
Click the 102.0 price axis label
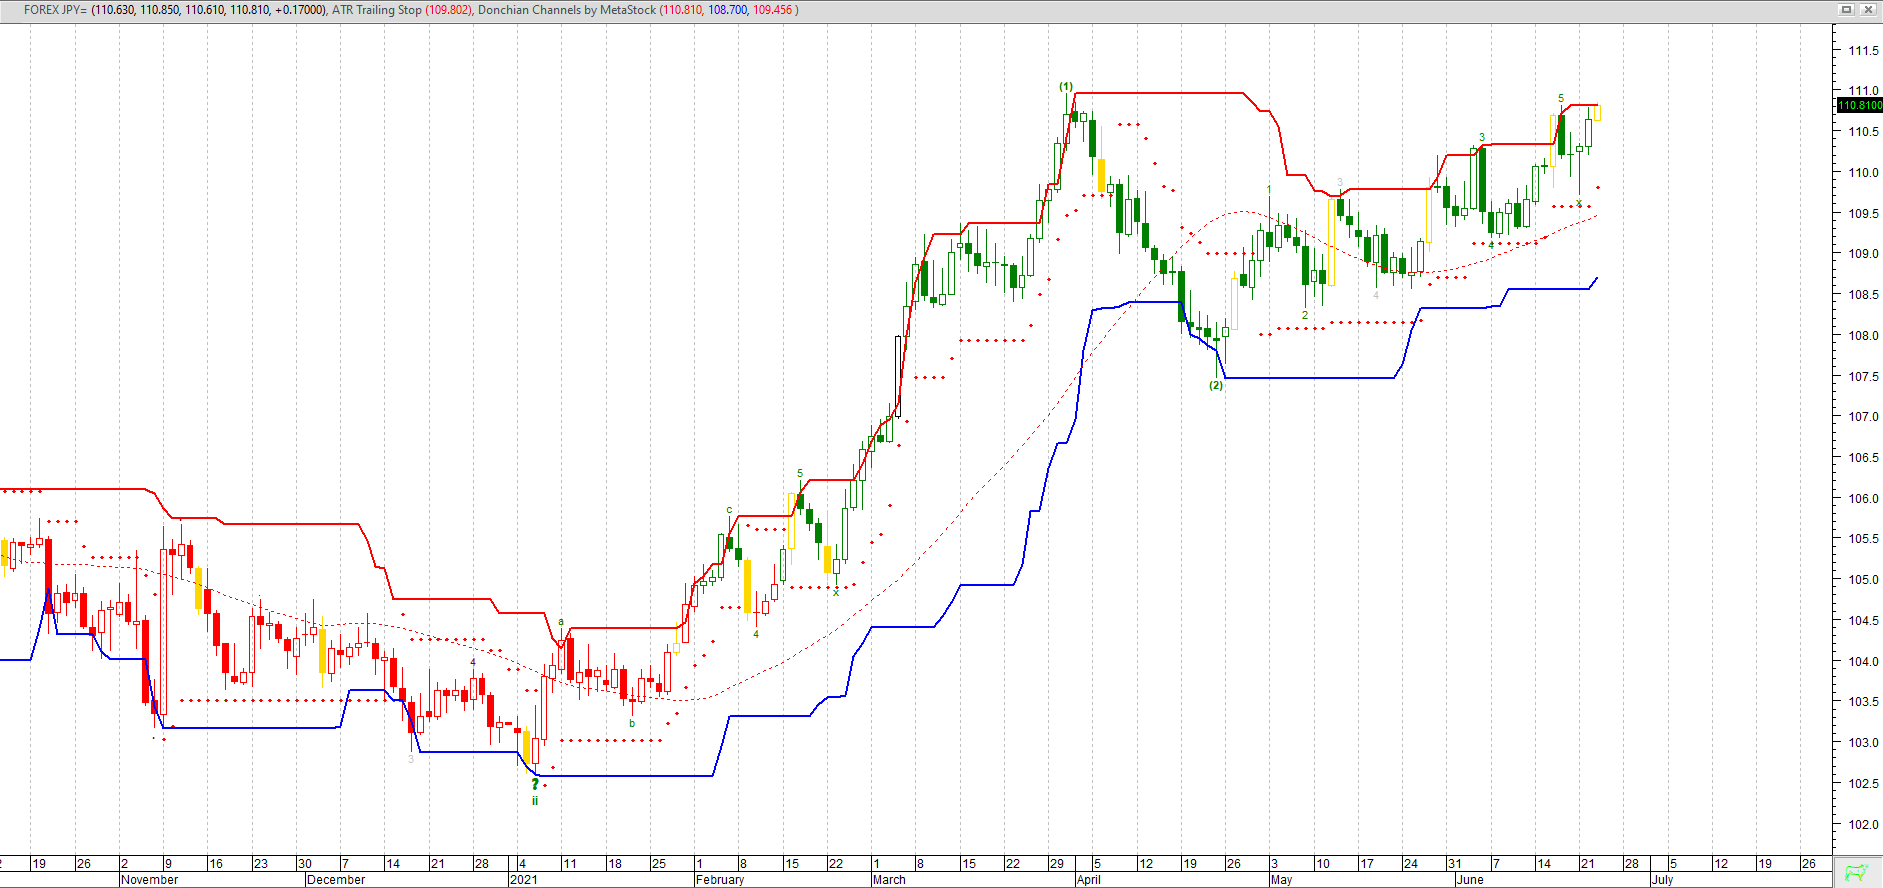click(x=1863, y=825)
